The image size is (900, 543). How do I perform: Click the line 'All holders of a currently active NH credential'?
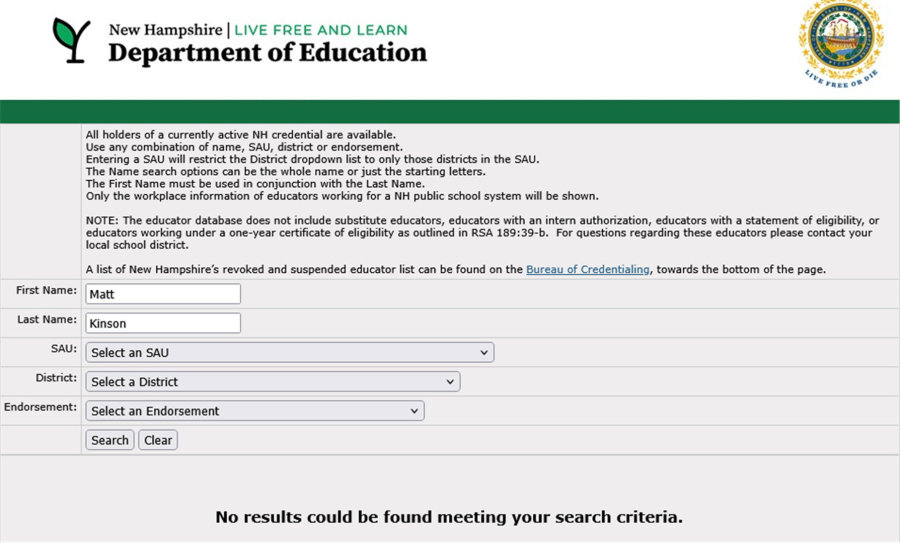click(240, 135)
